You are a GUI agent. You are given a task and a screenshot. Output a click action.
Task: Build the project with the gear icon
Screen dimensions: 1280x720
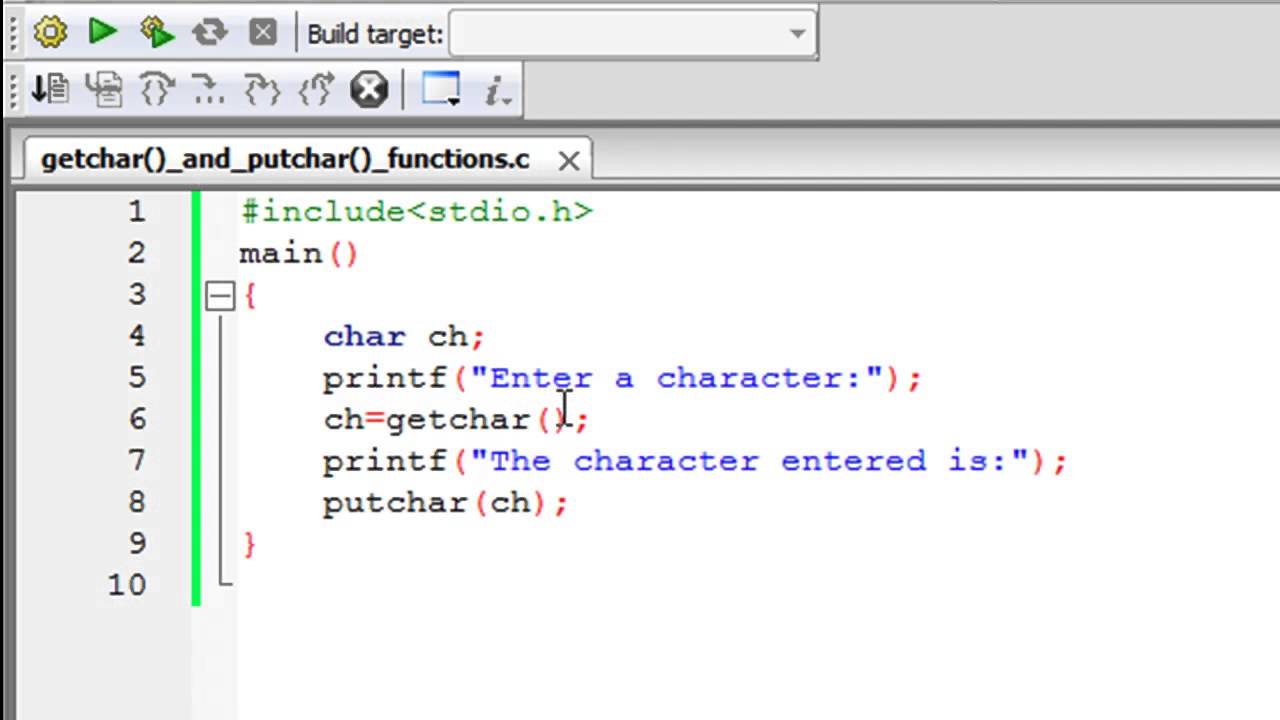click(x=50, y=32)
